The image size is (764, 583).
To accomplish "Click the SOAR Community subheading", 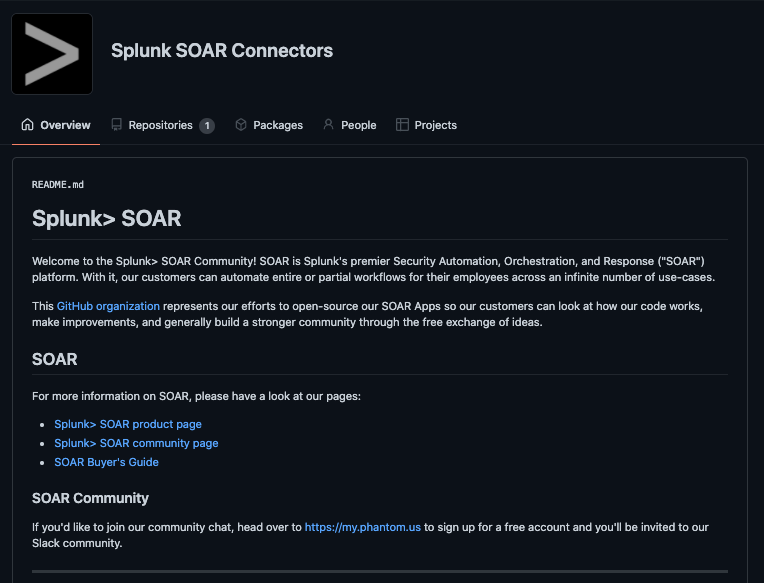I will click(x=90, y=498).
